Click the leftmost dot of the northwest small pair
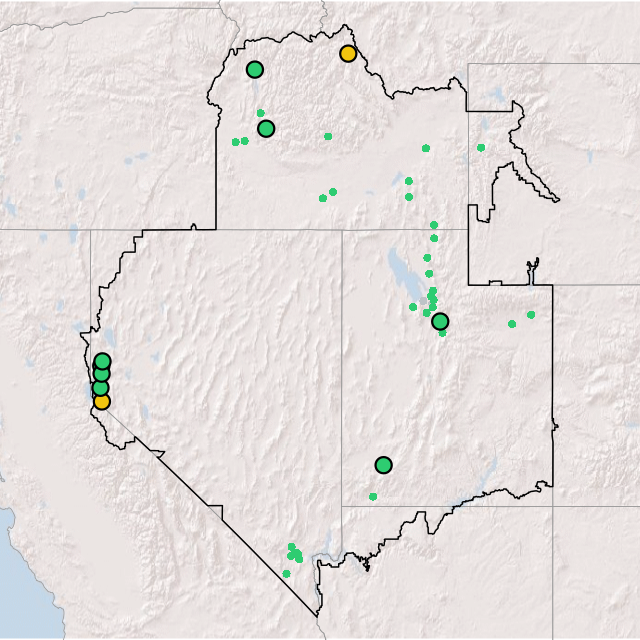Screen dimensions: 640x640 (x=235, y=142)
